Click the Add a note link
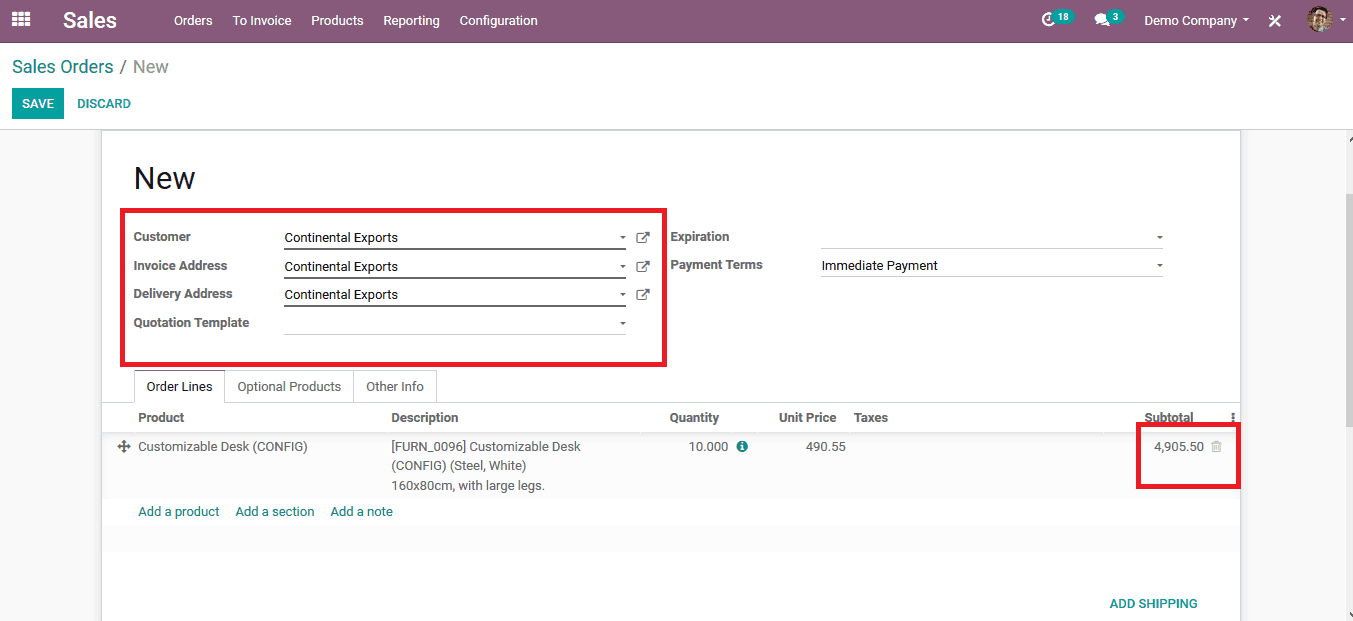1353x621 pixels. point(362,512)
